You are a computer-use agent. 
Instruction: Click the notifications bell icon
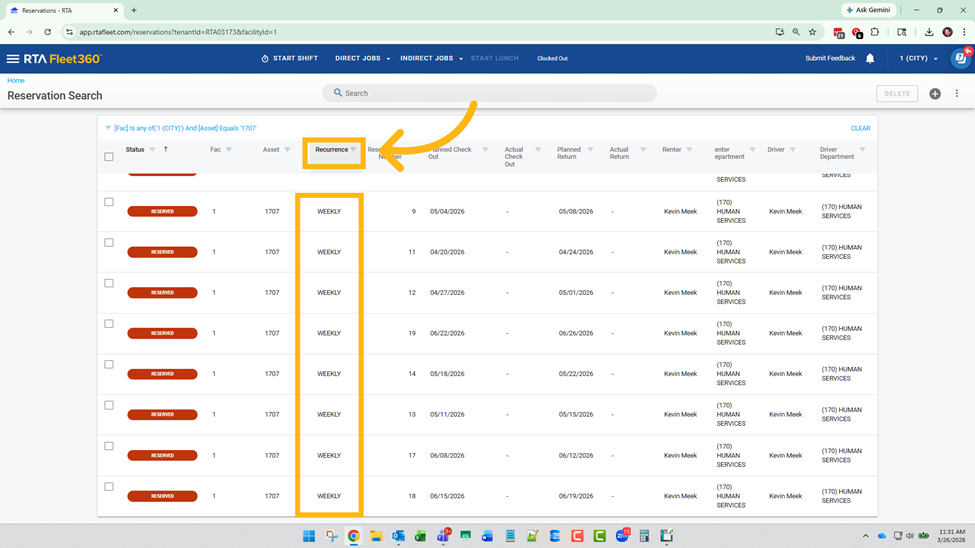pyautogui.click(x=870, y=59)
